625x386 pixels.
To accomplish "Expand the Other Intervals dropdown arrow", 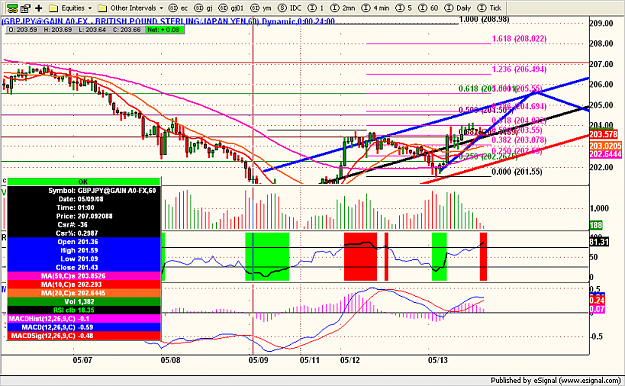I will click(161, 8).
